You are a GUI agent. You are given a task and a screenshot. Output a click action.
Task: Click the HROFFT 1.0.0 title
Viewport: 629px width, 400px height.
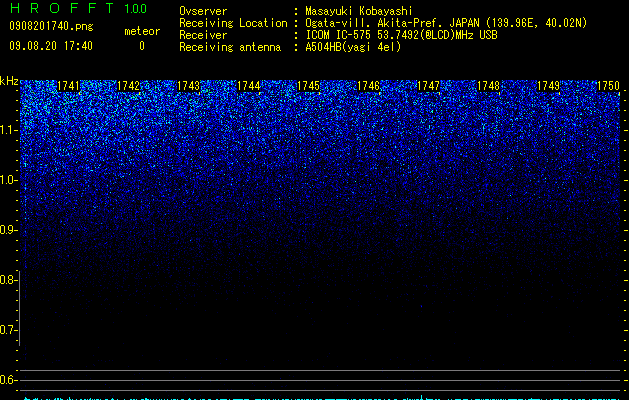tap(78, 8)
